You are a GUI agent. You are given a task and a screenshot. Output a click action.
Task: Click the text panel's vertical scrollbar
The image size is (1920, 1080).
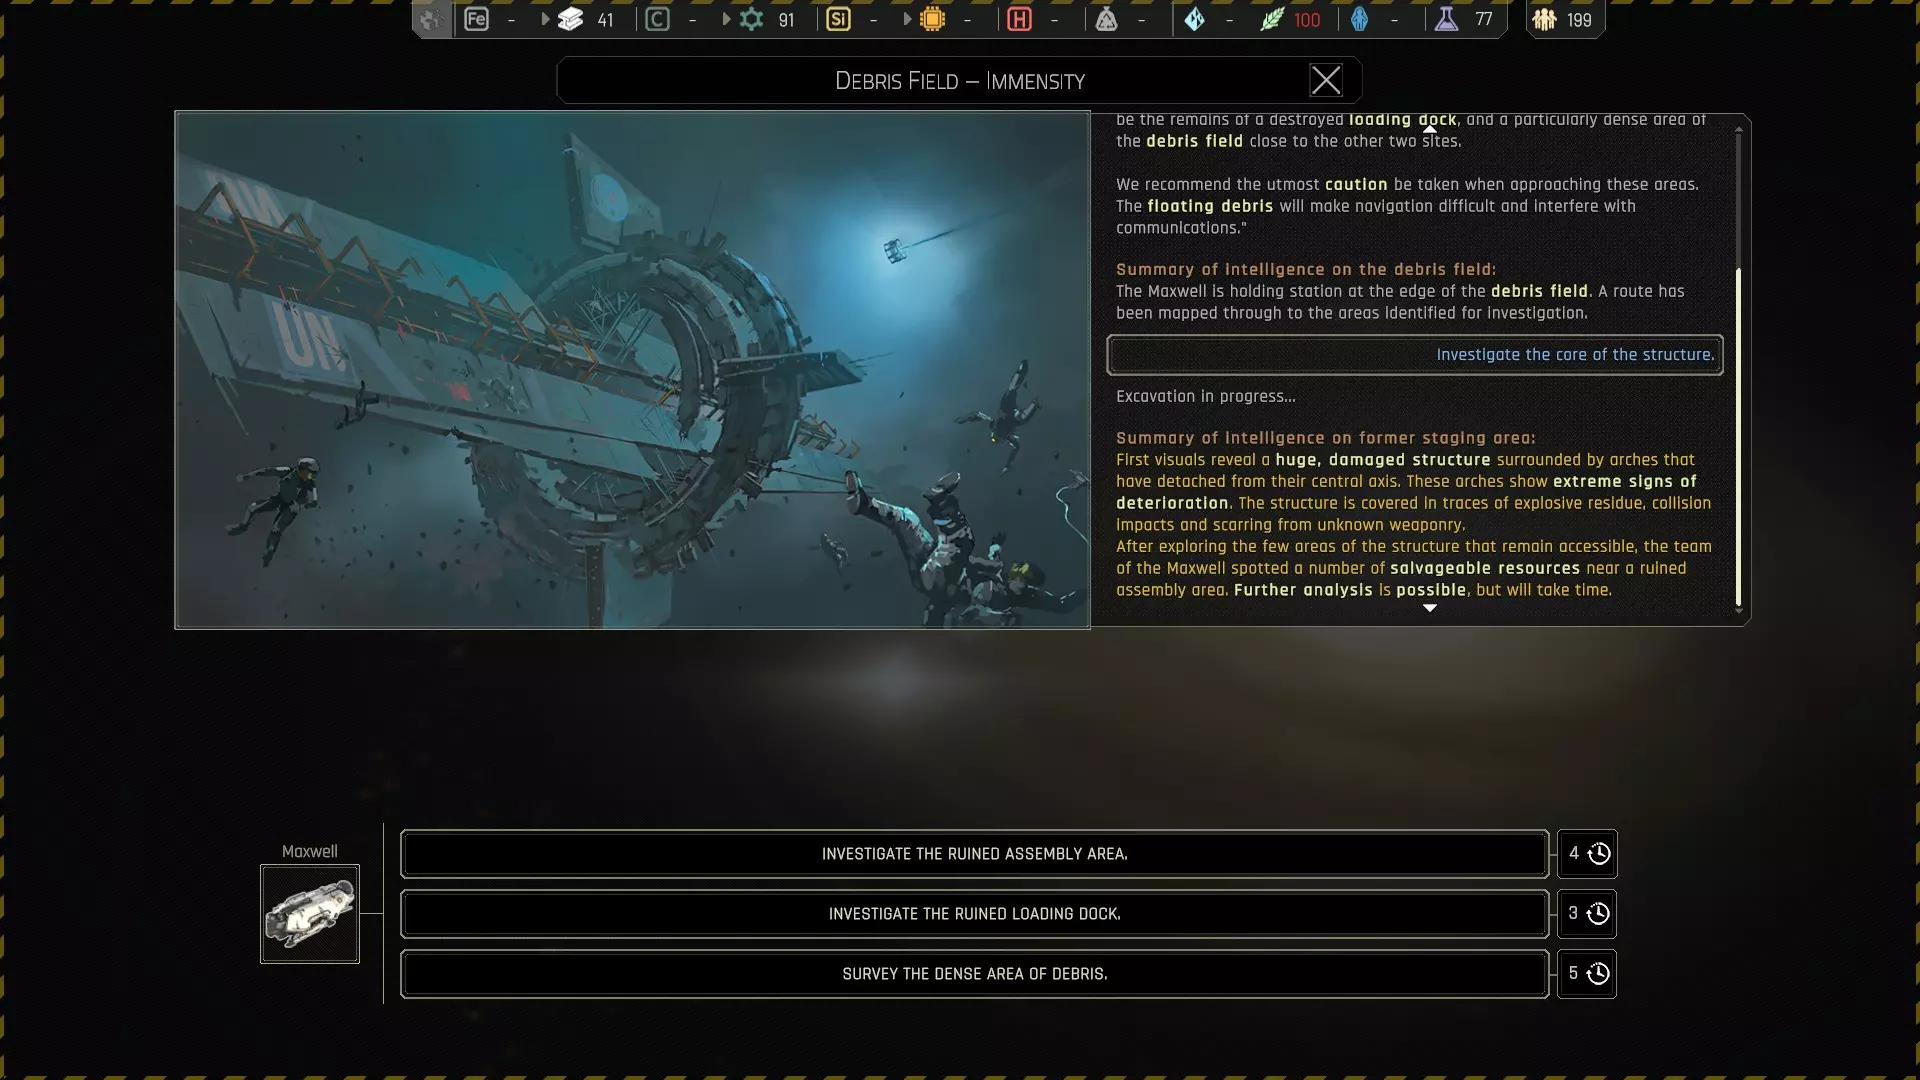tap(1738, 437)
